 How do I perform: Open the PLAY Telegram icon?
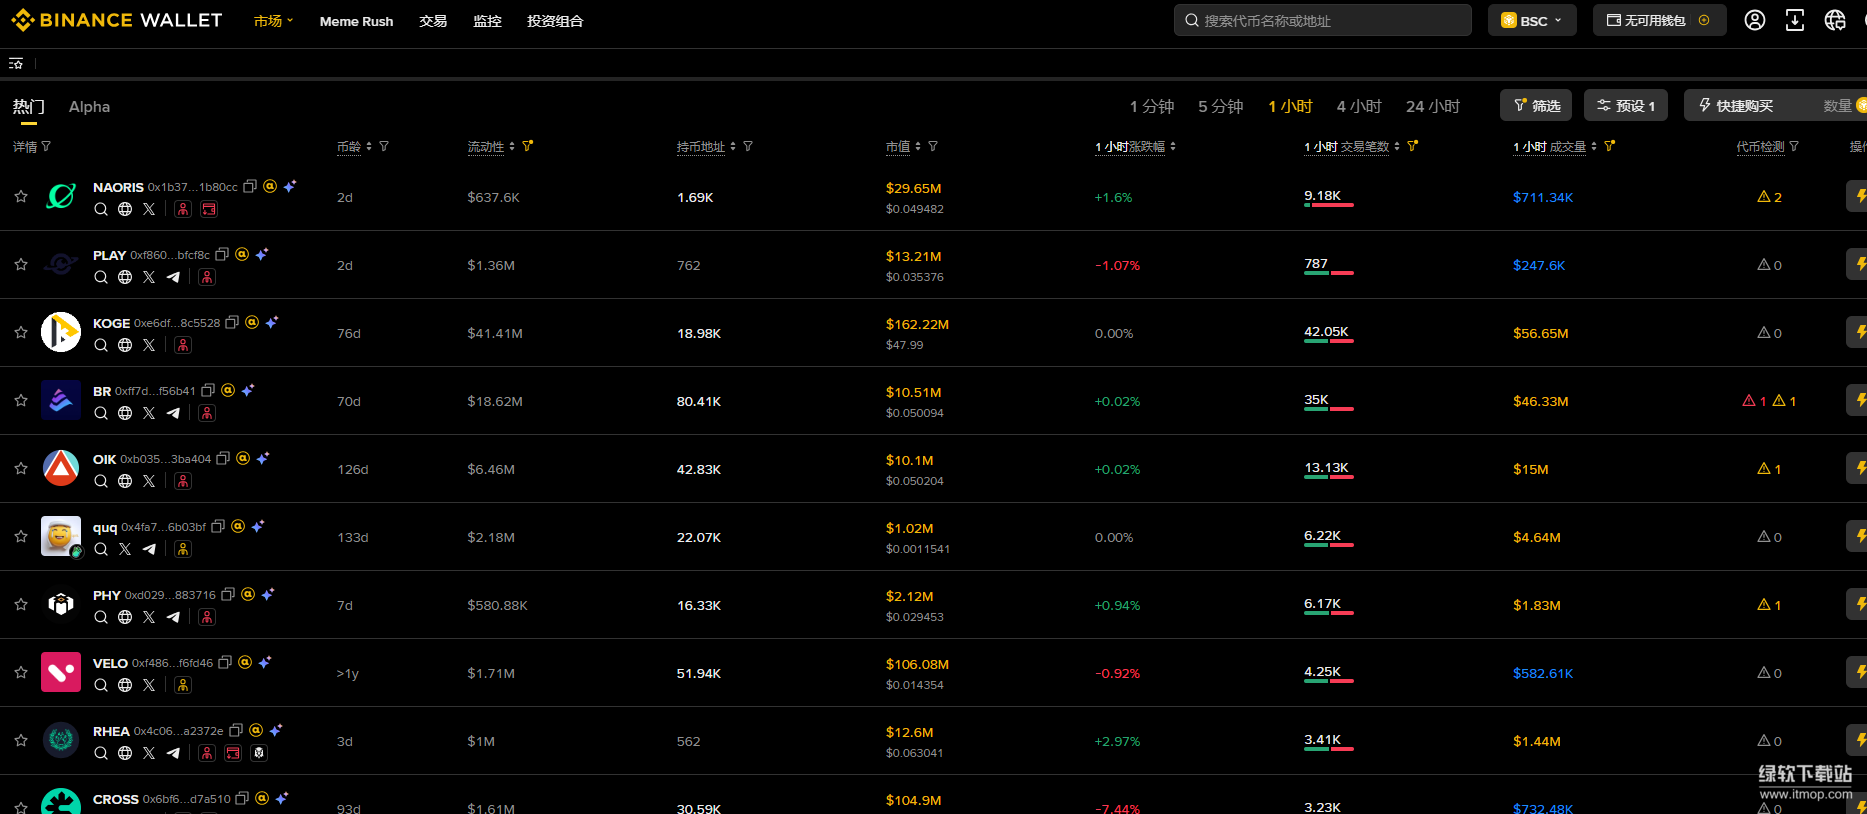(x=173, y=277)
